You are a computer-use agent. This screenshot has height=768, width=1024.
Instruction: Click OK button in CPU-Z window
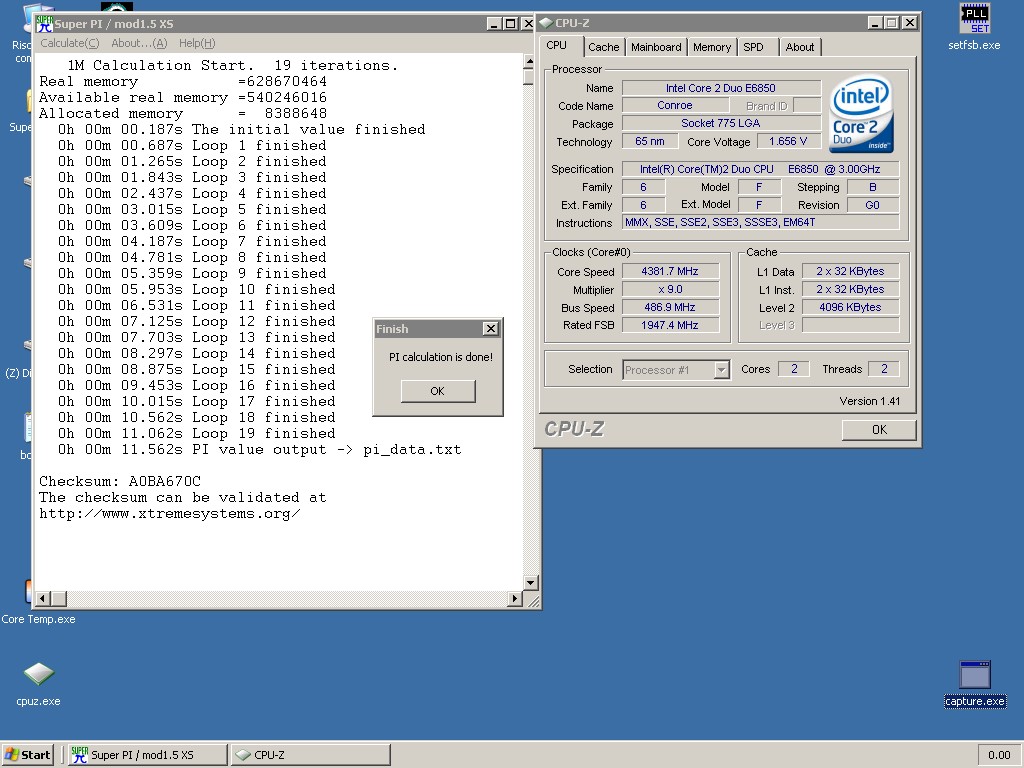tap(879, 430)
